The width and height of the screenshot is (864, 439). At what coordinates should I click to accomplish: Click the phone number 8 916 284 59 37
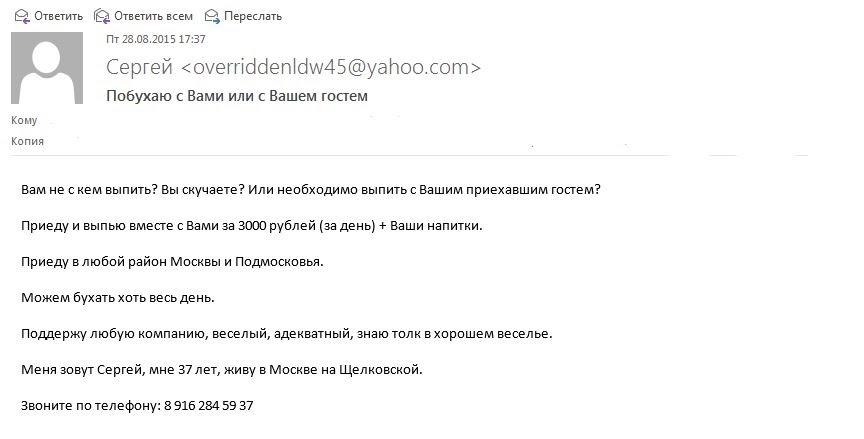click(x=209, y=406)
